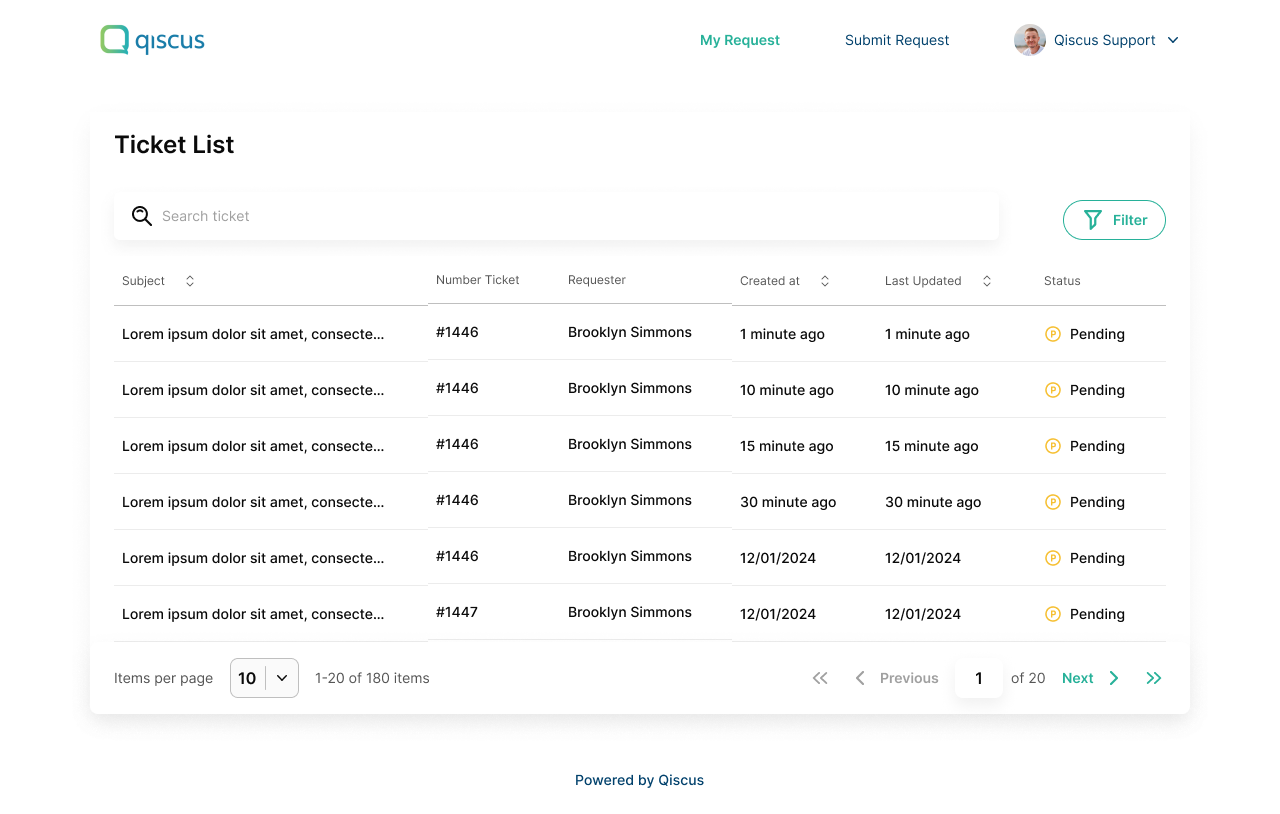
Task: Open the Filter options
Action: [1114, 220]
